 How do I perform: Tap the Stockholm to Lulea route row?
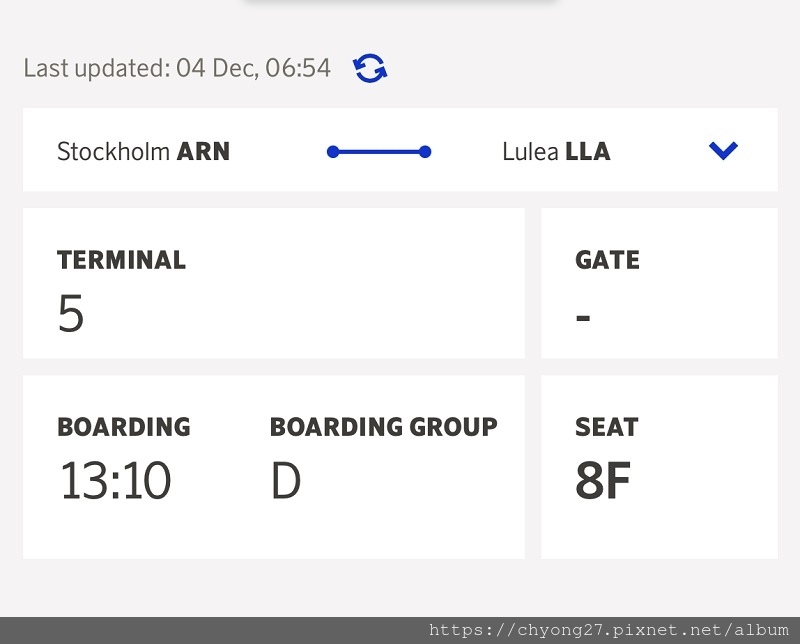(401, 150)
